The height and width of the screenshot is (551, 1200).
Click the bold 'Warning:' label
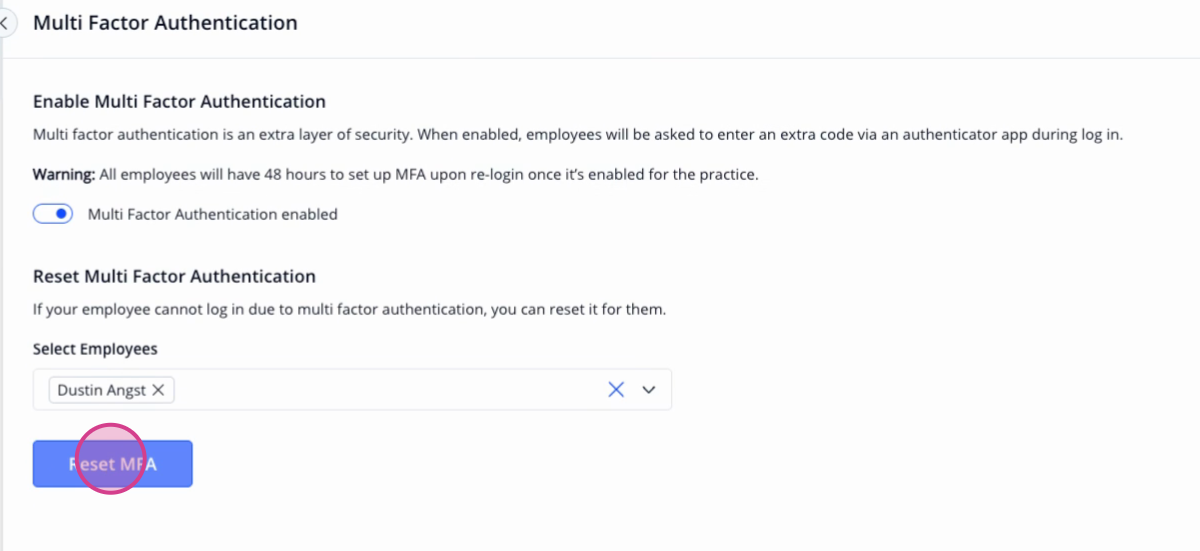coord(64,174)
